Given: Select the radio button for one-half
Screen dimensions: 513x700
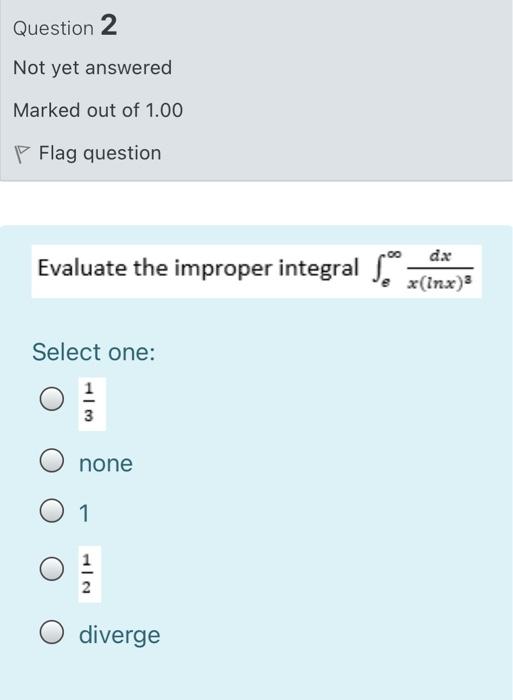Looking at the screenshot, I should tap(52, 568).
